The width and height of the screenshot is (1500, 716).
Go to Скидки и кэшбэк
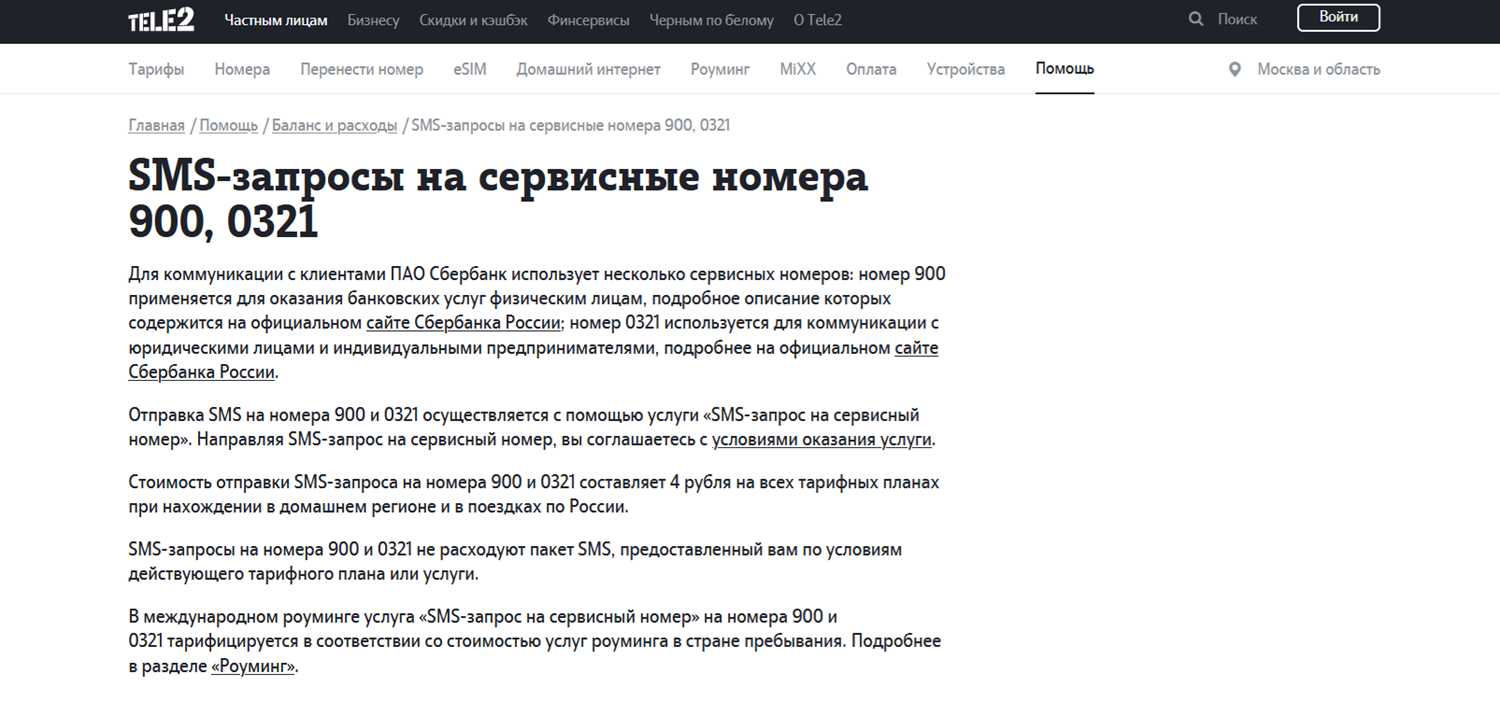(474, 20)
